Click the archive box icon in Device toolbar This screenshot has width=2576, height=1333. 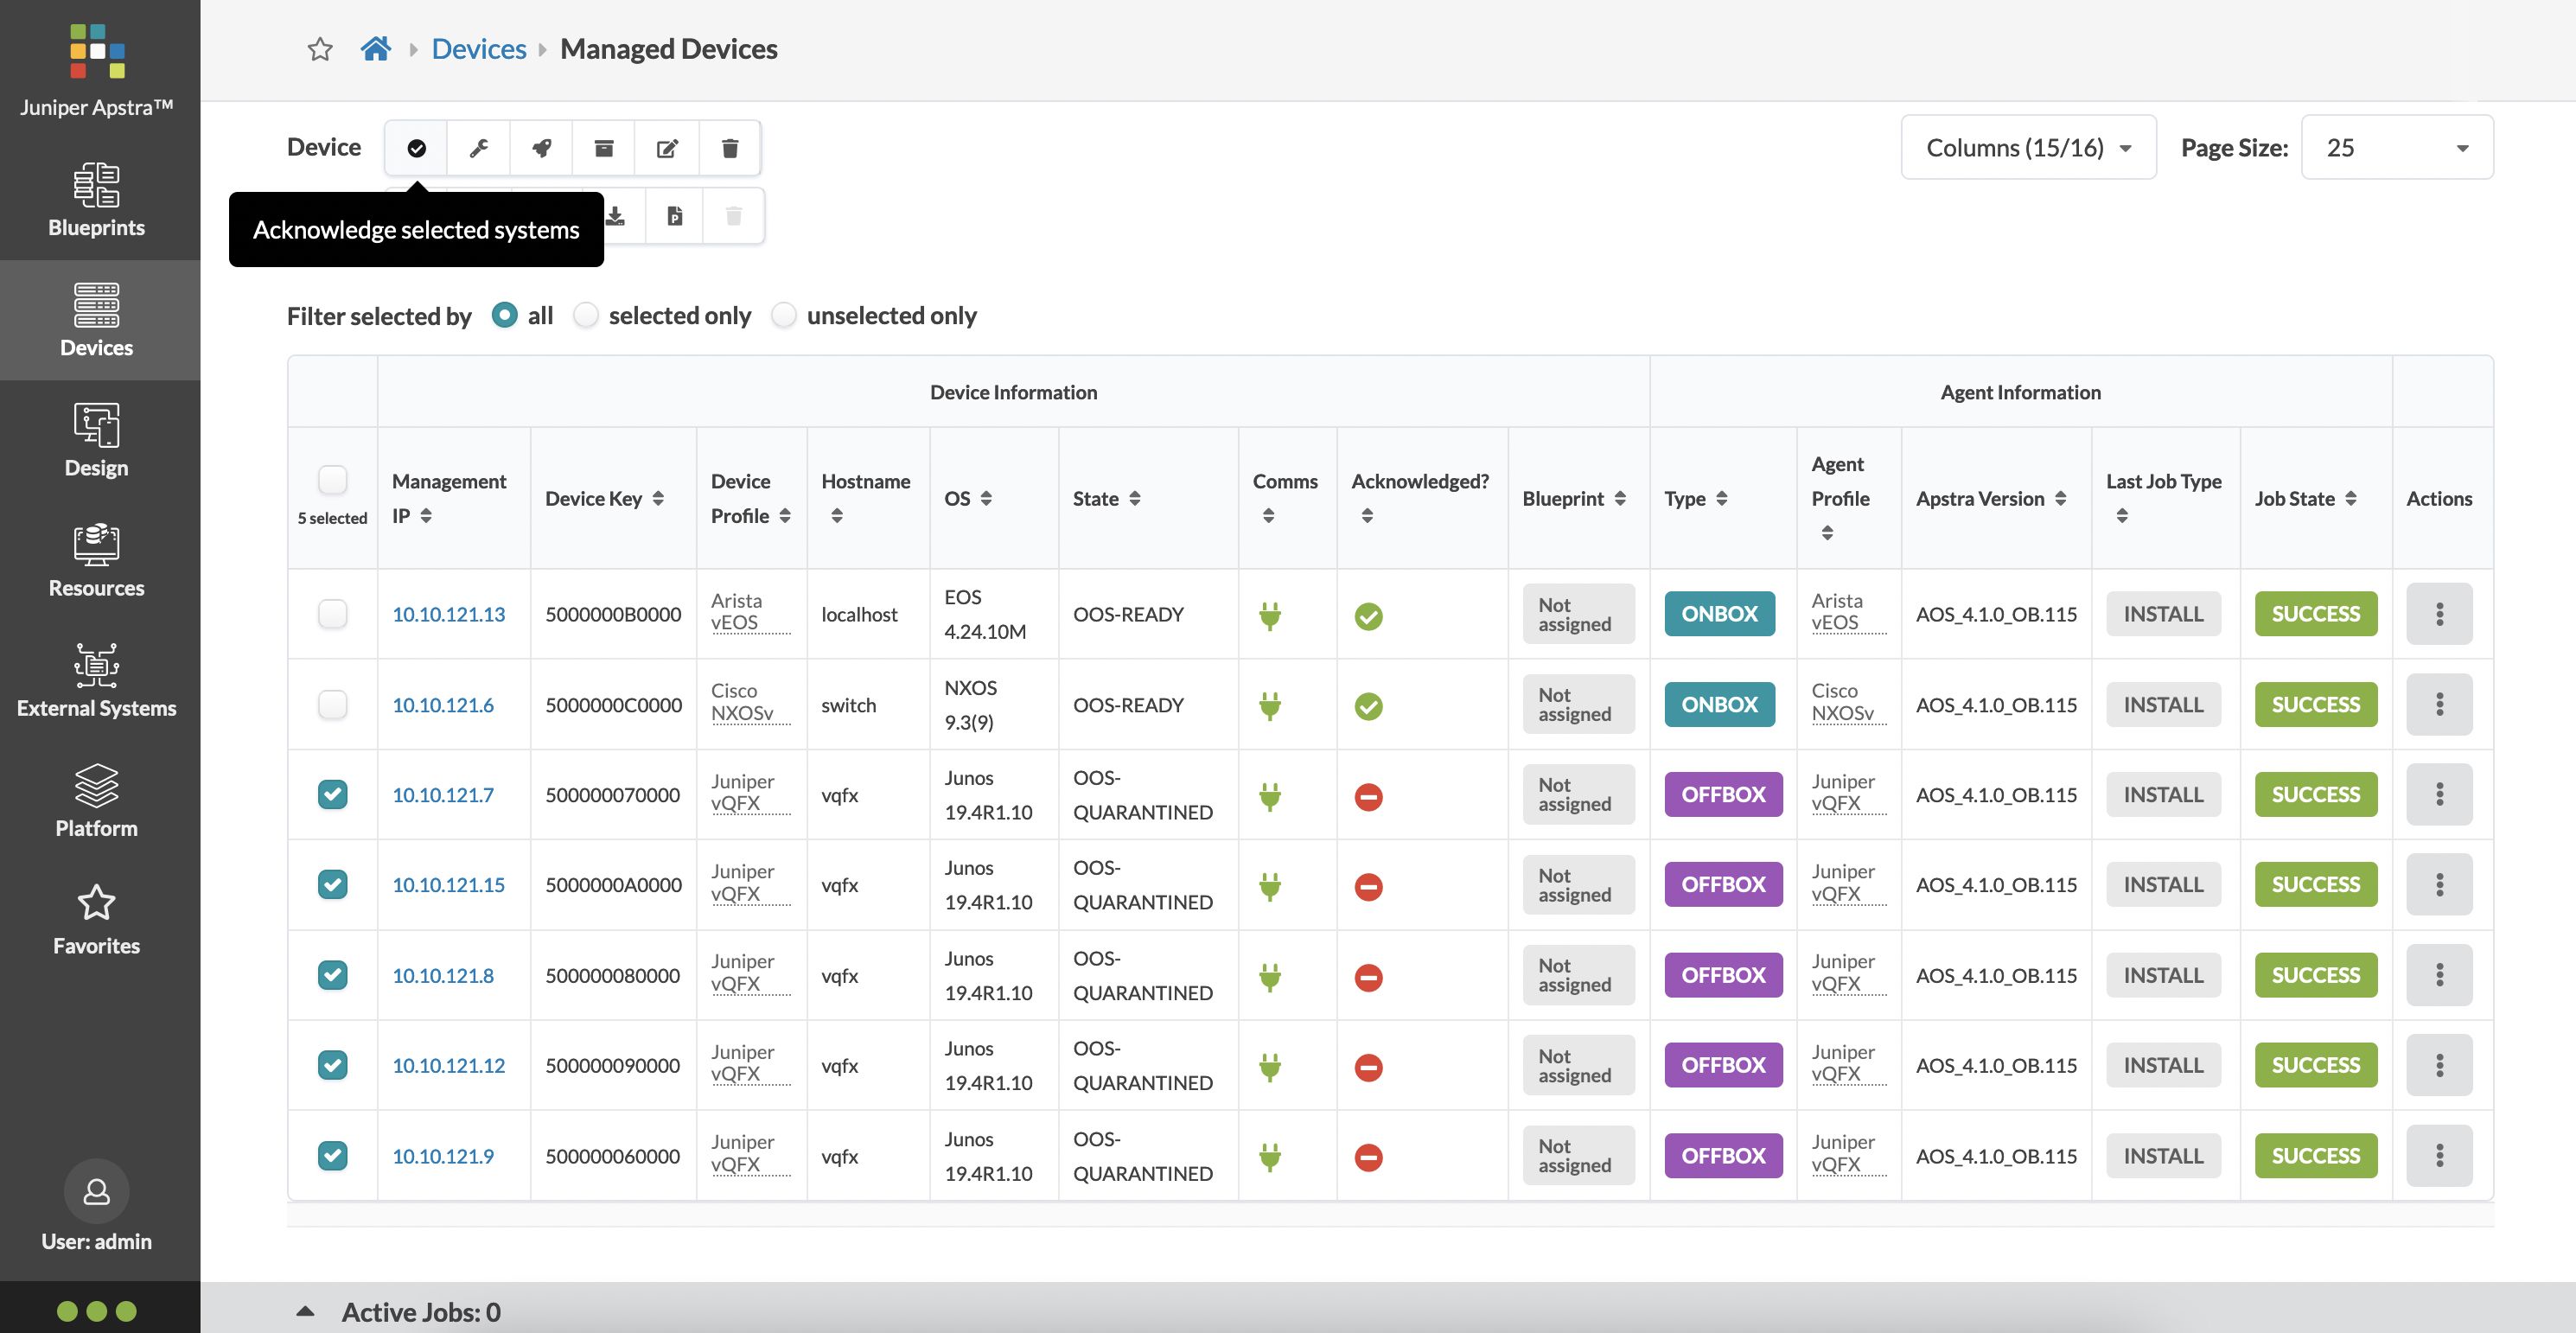[604, 148]
